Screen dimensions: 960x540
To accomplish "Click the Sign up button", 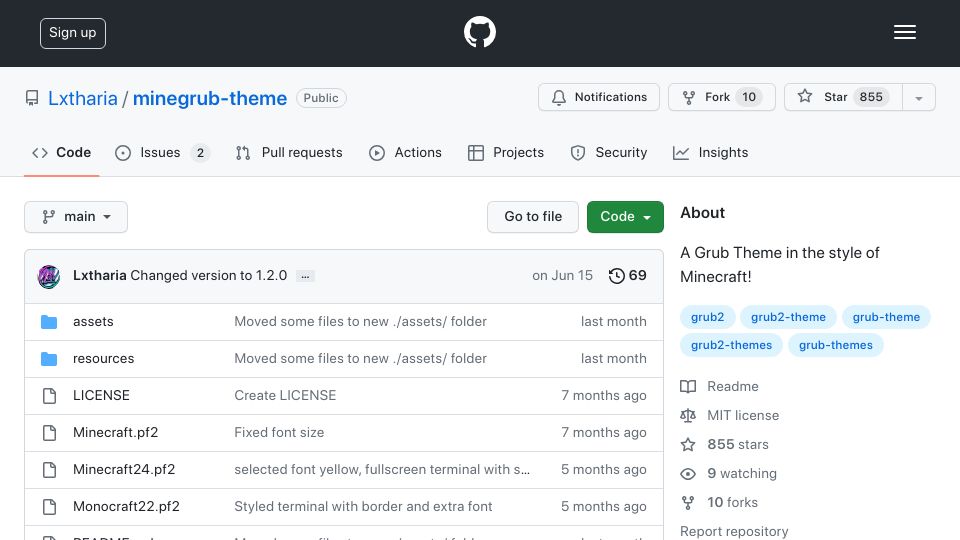I will click(x=73, y=33).
